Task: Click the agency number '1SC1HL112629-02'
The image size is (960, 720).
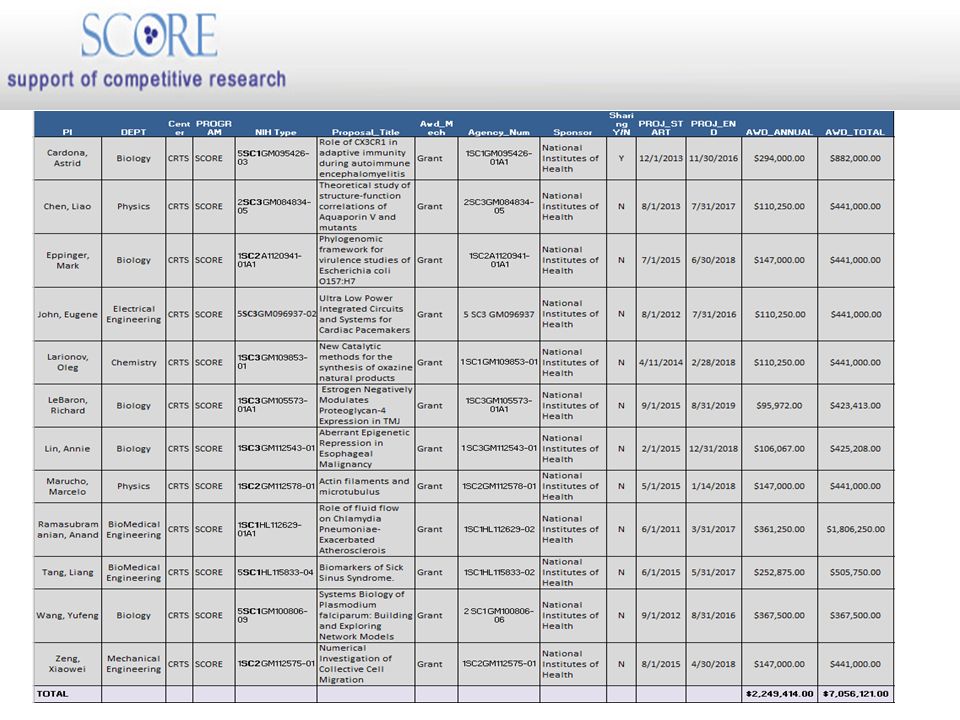Action: click(498, 529)
